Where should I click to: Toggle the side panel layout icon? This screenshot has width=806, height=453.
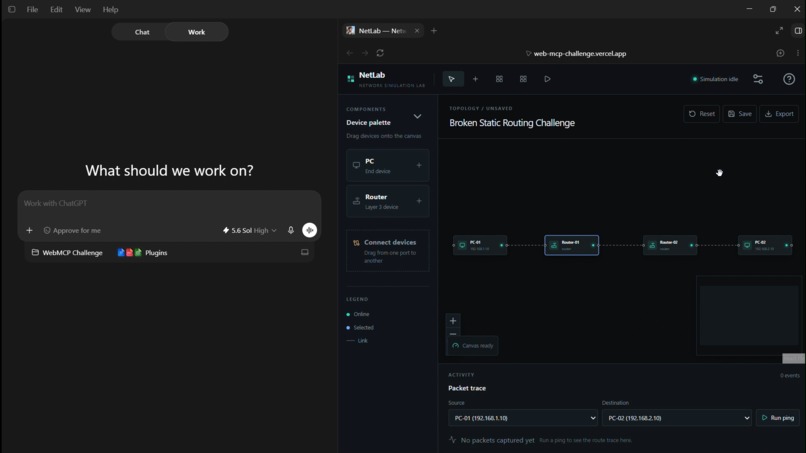[x=798, y=31]
